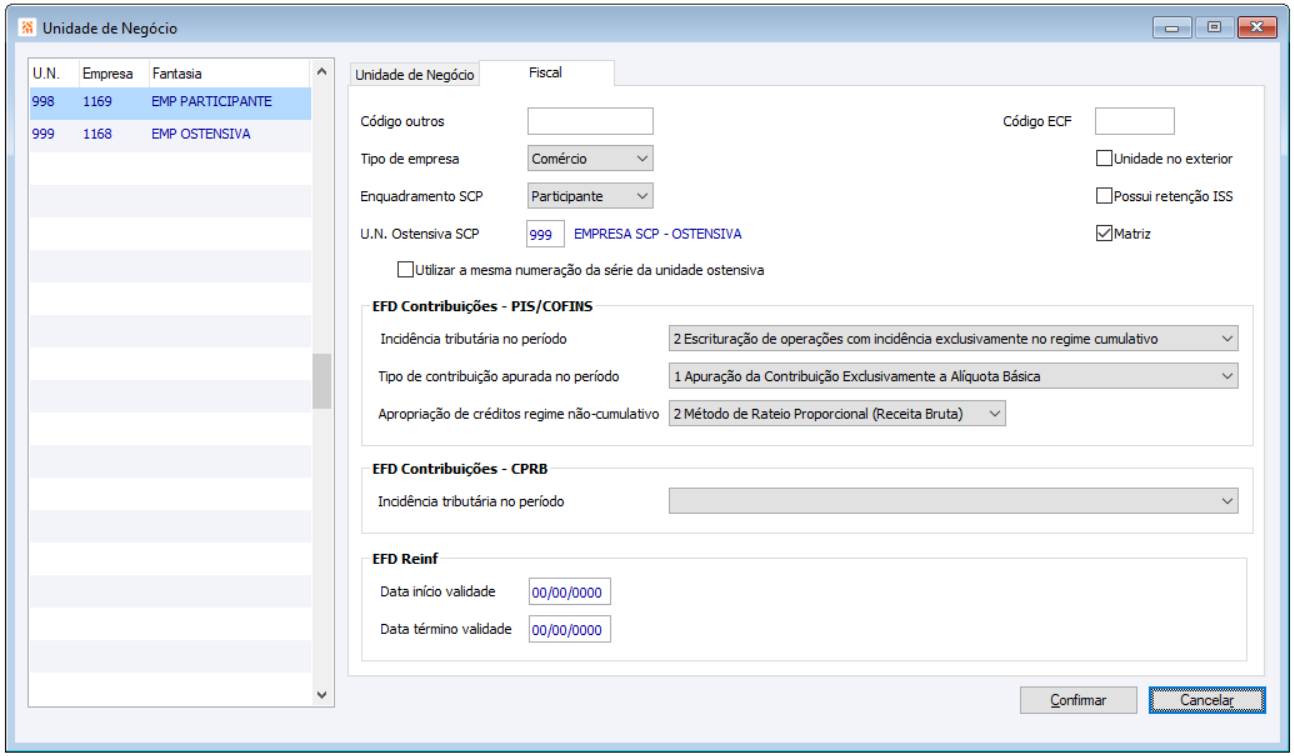This screenshot has width=1294, height=756.
Task: Expand Tipo de contribuição apurada no período dropdown
Action: point(953,376)
